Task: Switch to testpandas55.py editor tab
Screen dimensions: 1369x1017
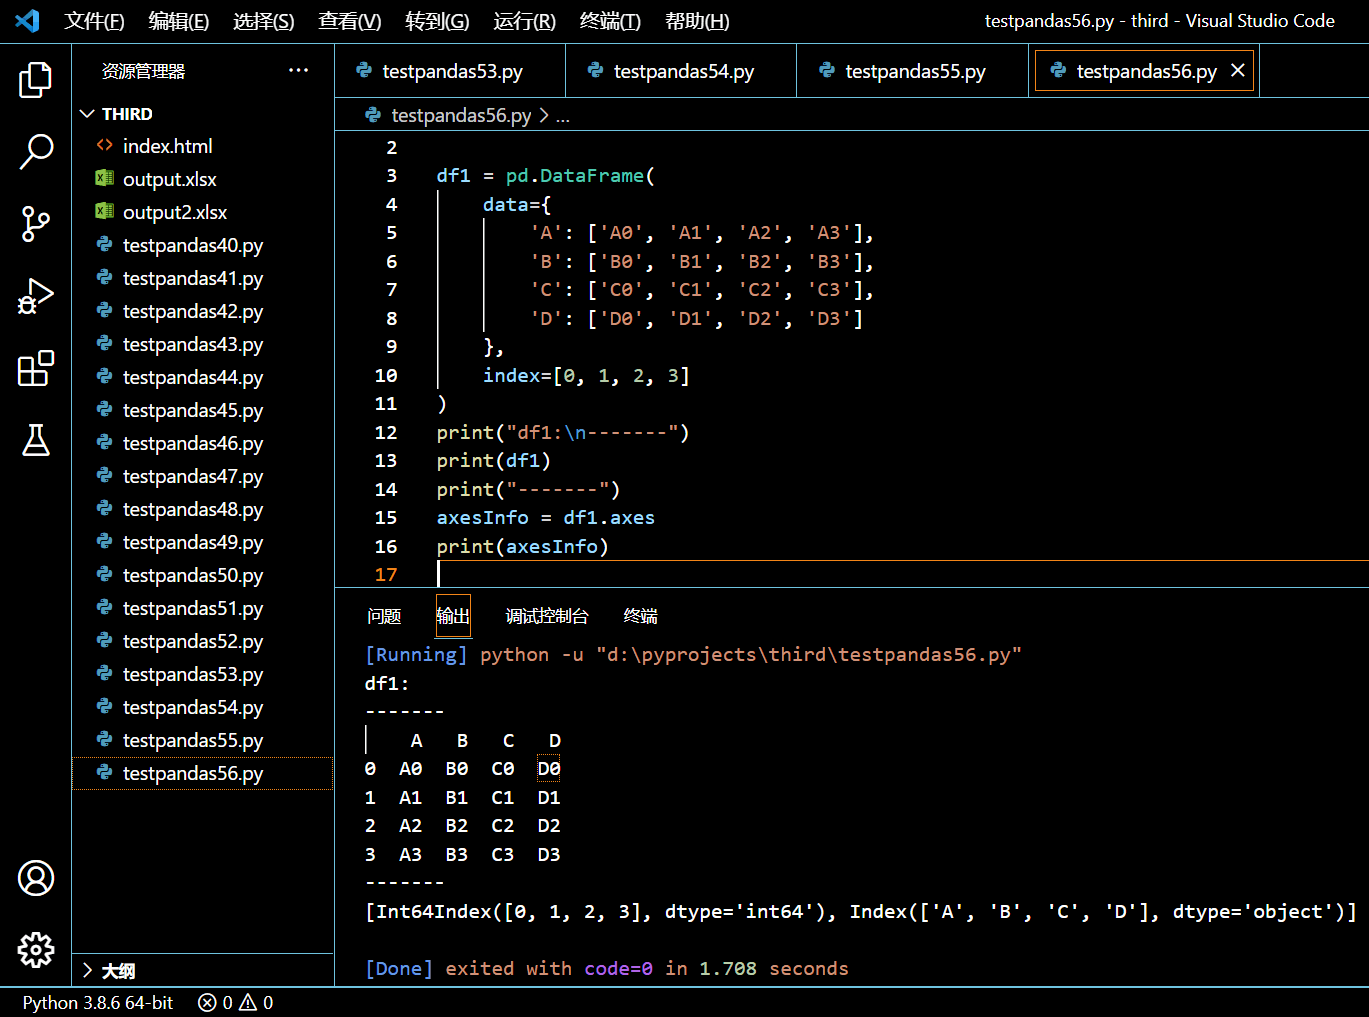Action: [x=913, y=71]
